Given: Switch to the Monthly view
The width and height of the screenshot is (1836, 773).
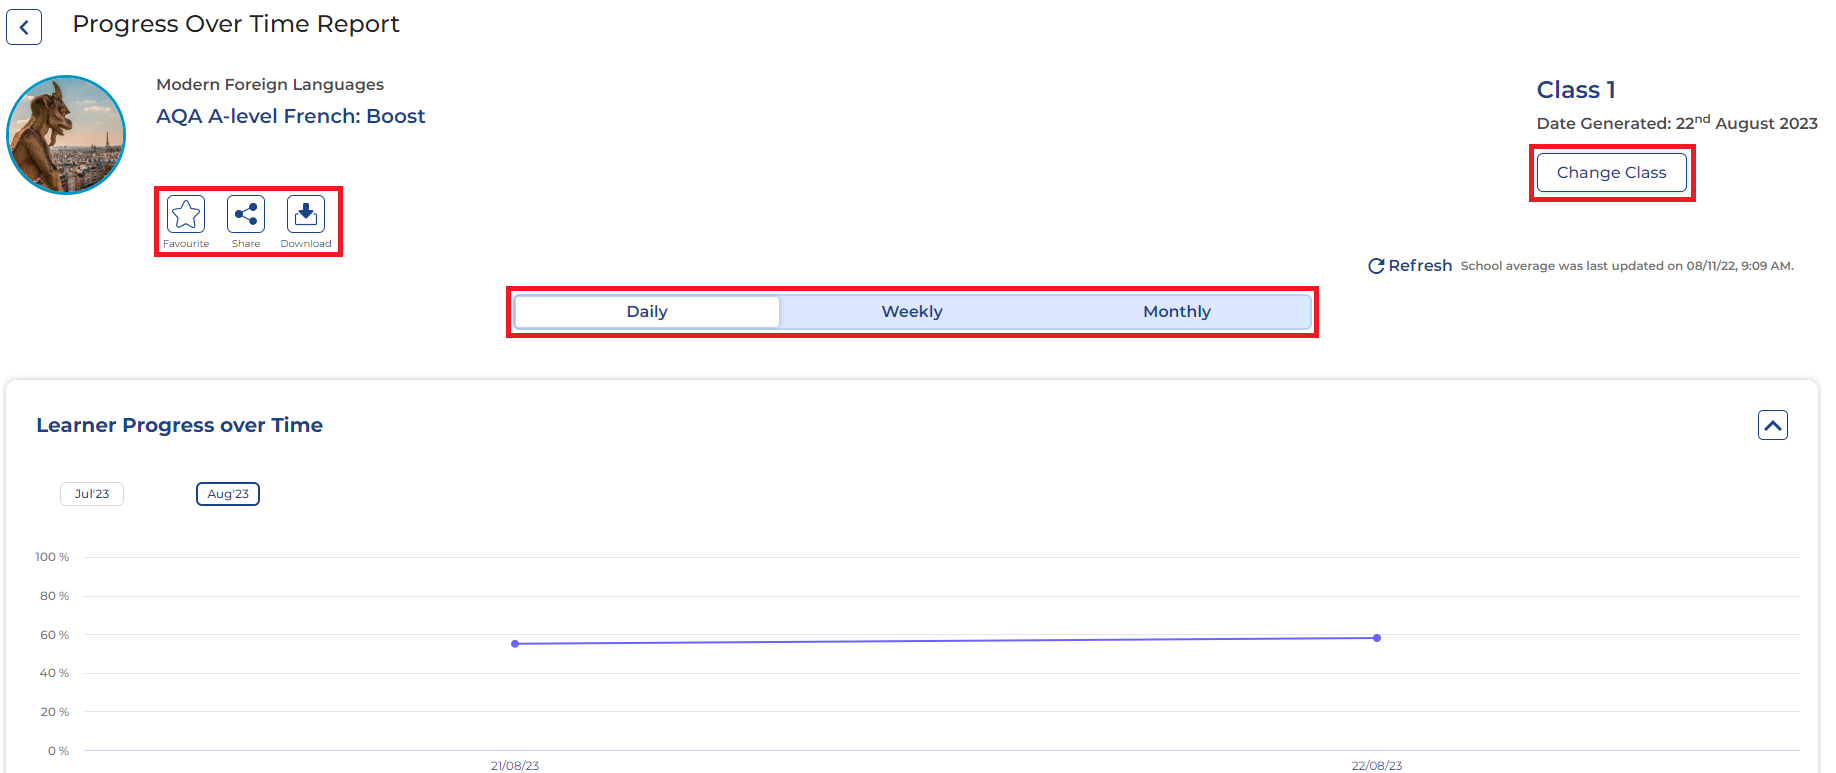Looking at the screenshot, I should [x=1176, y=312].
